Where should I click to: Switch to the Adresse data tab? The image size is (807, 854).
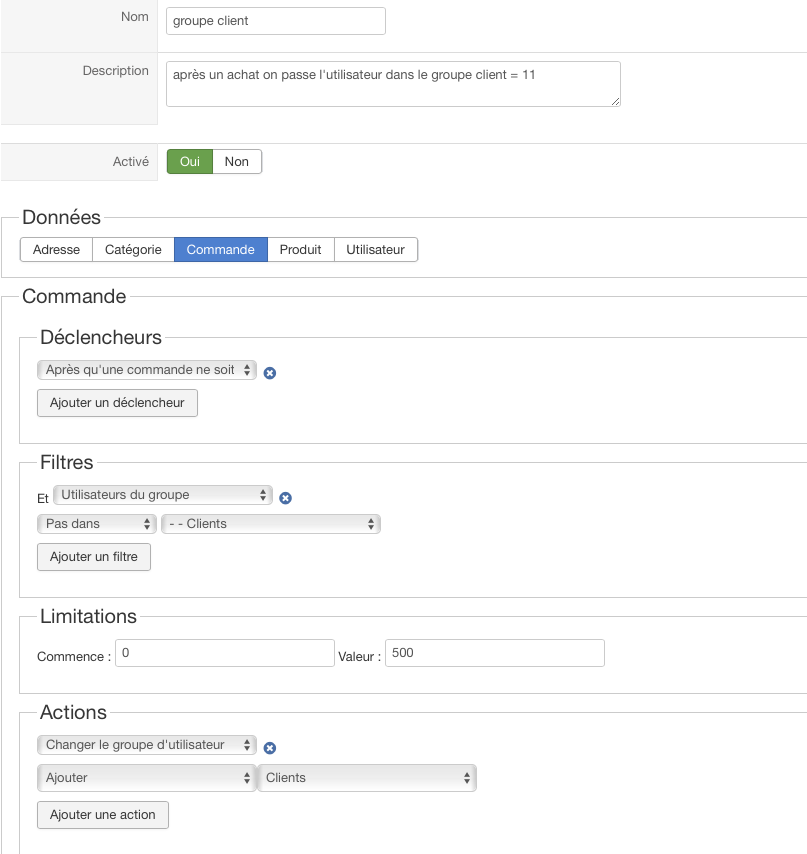56,250
